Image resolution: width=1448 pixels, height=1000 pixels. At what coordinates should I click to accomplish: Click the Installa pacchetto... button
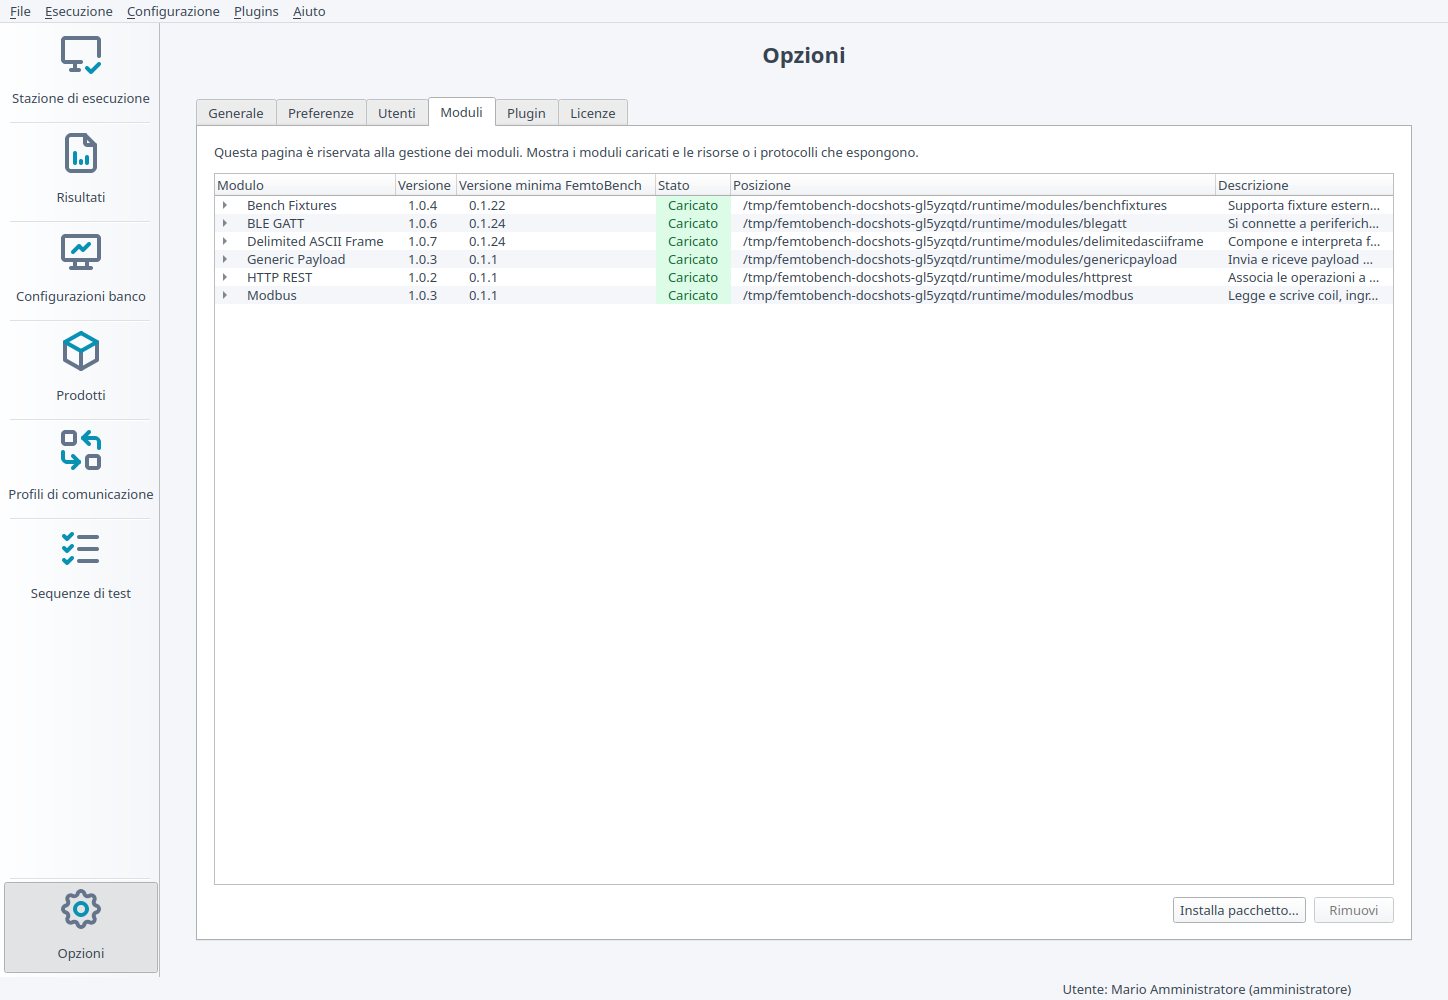(x=1239, y=910)
